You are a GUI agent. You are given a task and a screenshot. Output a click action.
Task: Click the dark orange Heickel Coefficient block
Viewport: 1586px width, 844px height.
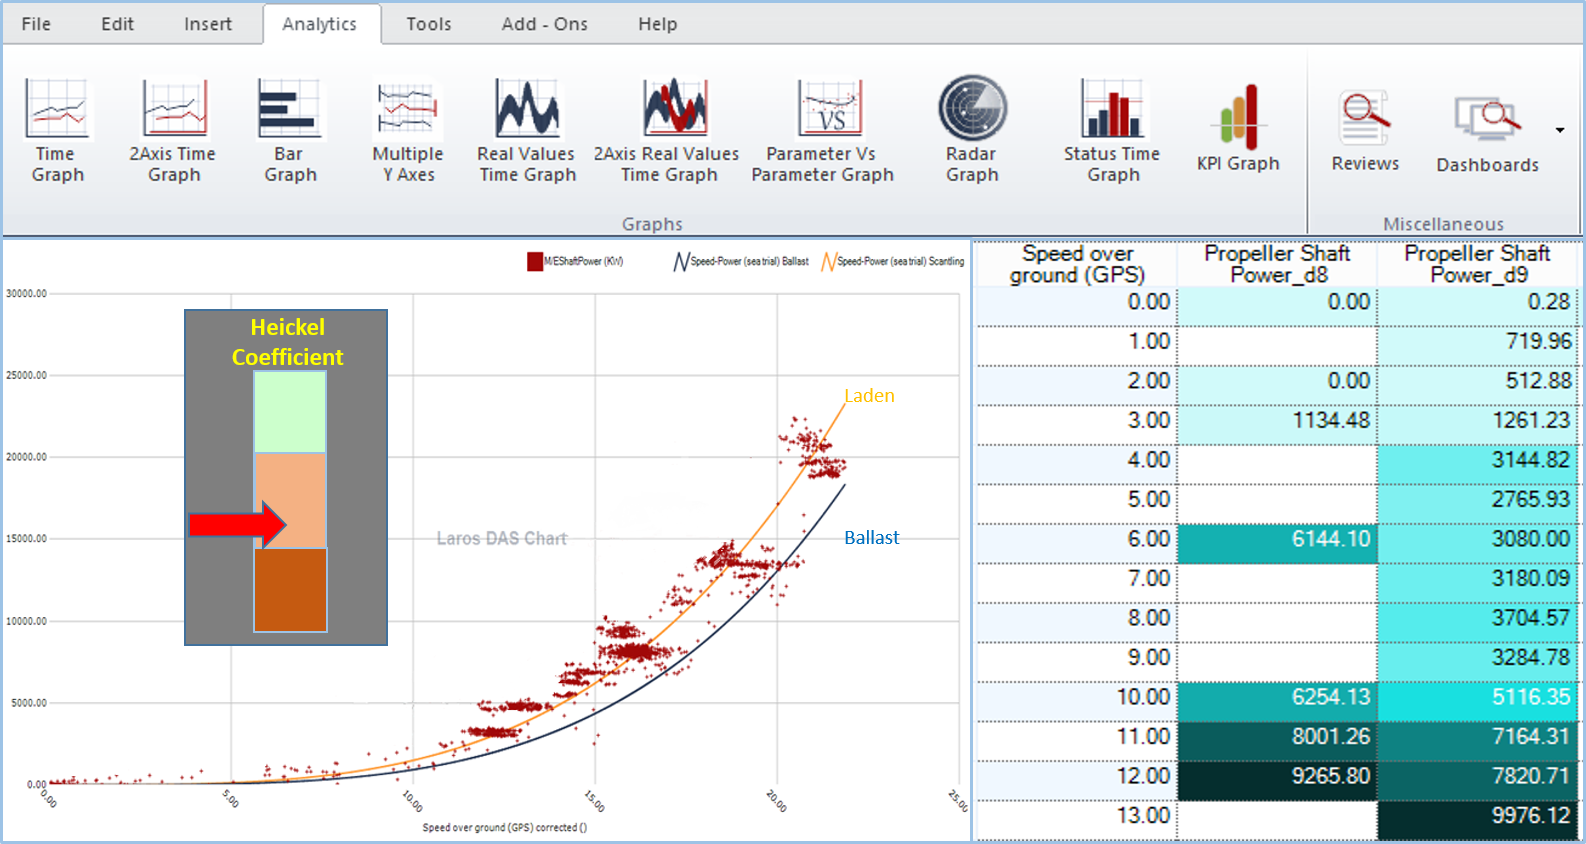[x=290, y=590]
